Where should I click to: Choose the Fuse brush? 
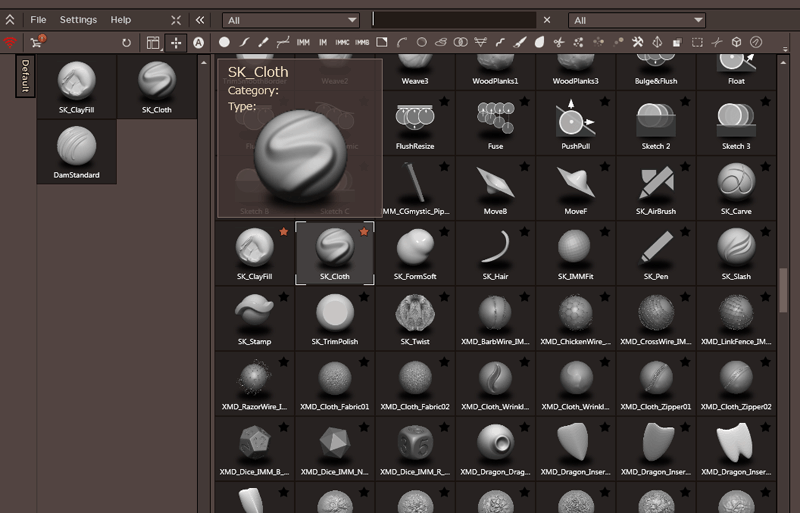pyautogui.click(x=495, y=123)
